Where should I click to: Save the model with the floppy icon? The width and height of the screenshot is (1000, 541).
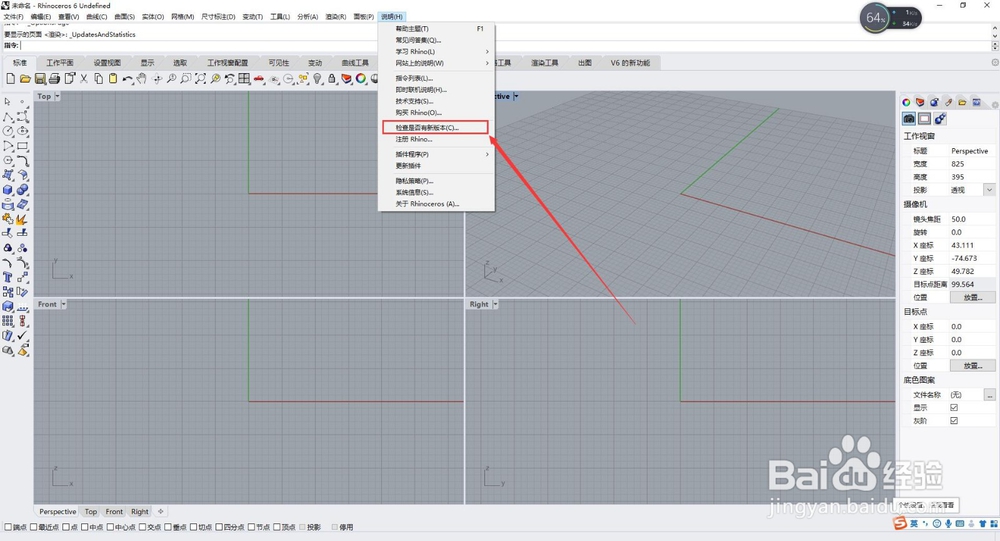[40, 78]
